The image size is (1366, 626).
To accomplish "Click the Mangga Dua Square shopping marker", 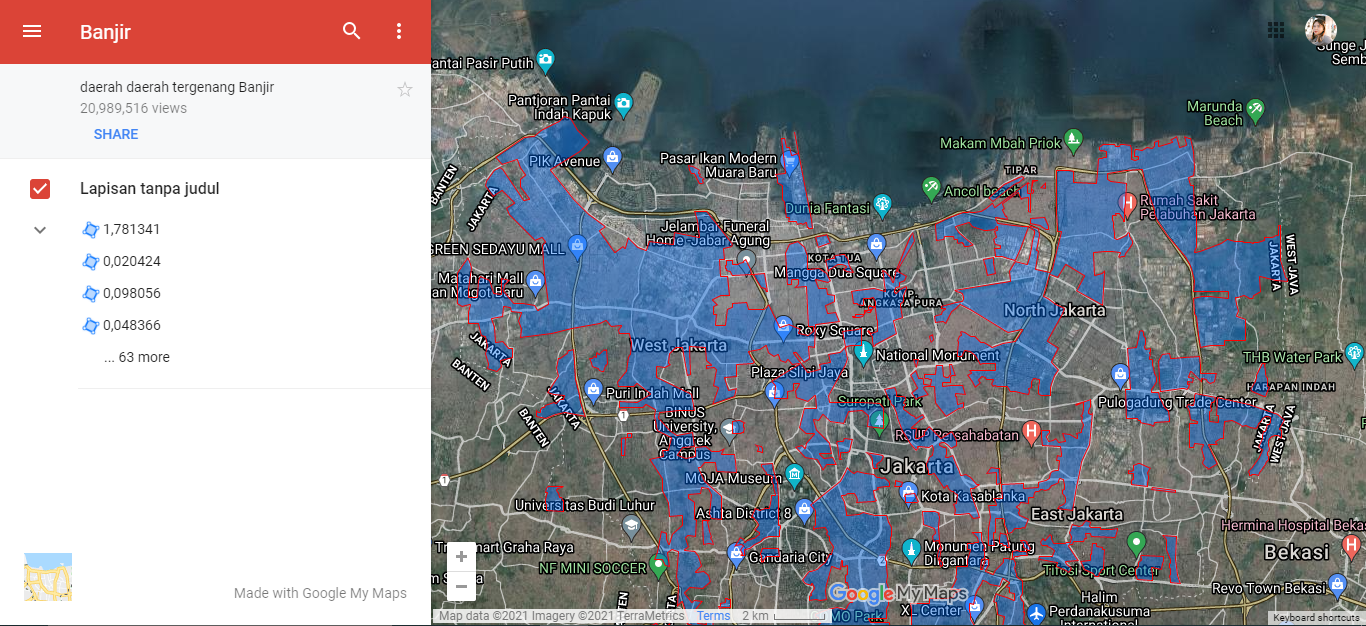I will pyautogui.click(x=877, y=243).
